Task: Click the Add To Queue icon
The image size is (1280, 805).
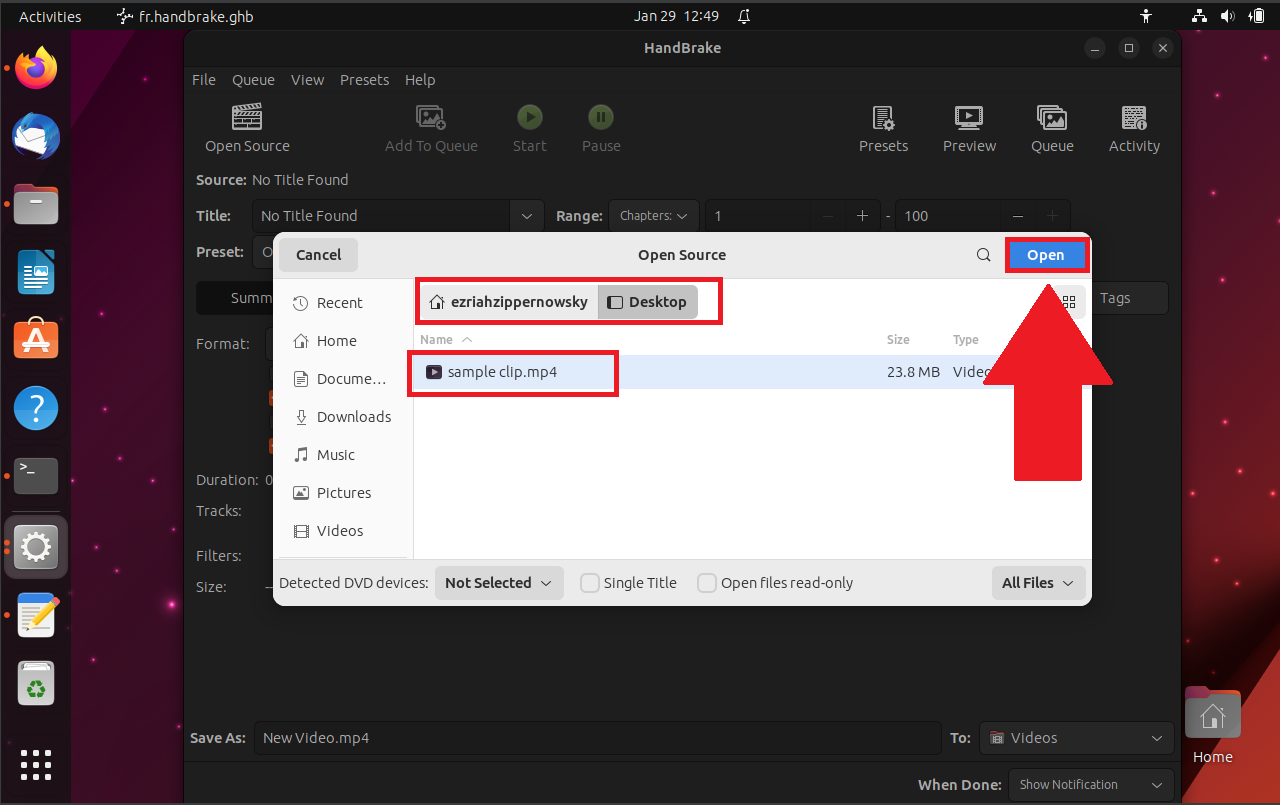Action: tap(431, 128)
